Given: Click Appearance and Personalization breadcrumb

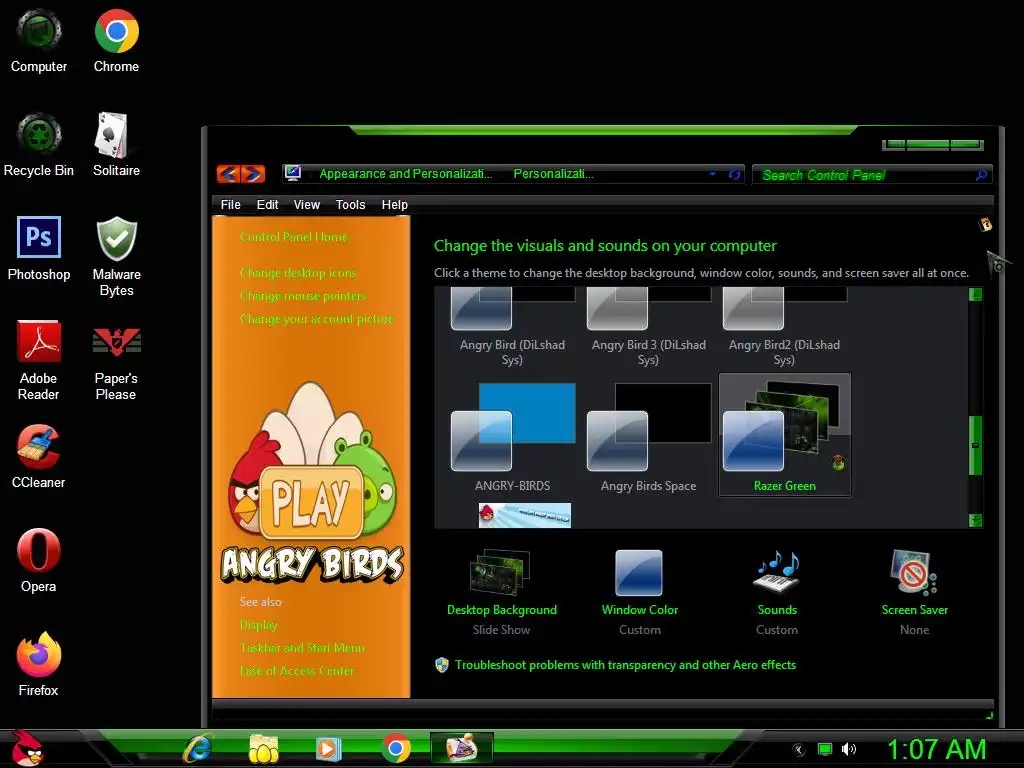Looking at the screenshot, I should (406, 174).
